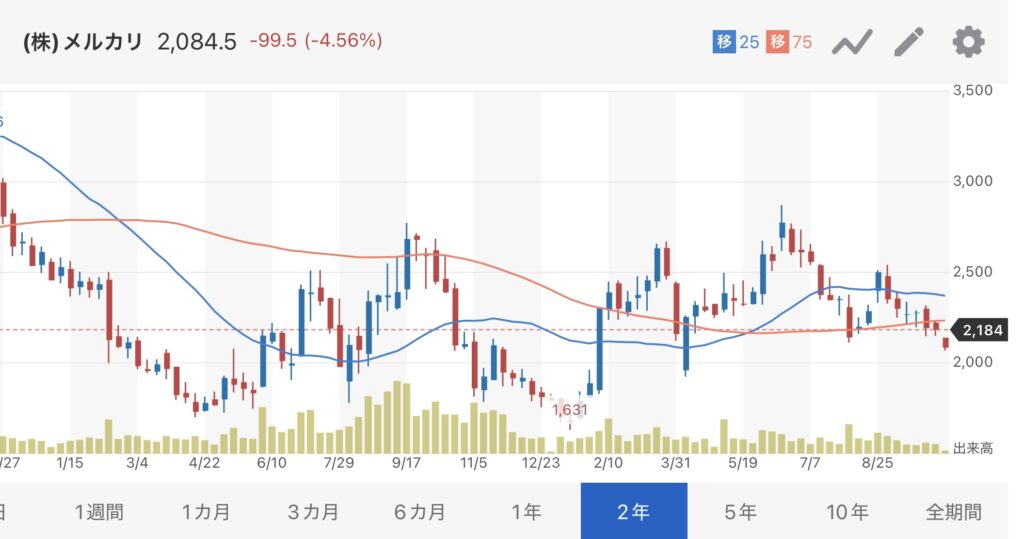
Task: Switch to the 1カ月 time range
Action: point(206,512)
